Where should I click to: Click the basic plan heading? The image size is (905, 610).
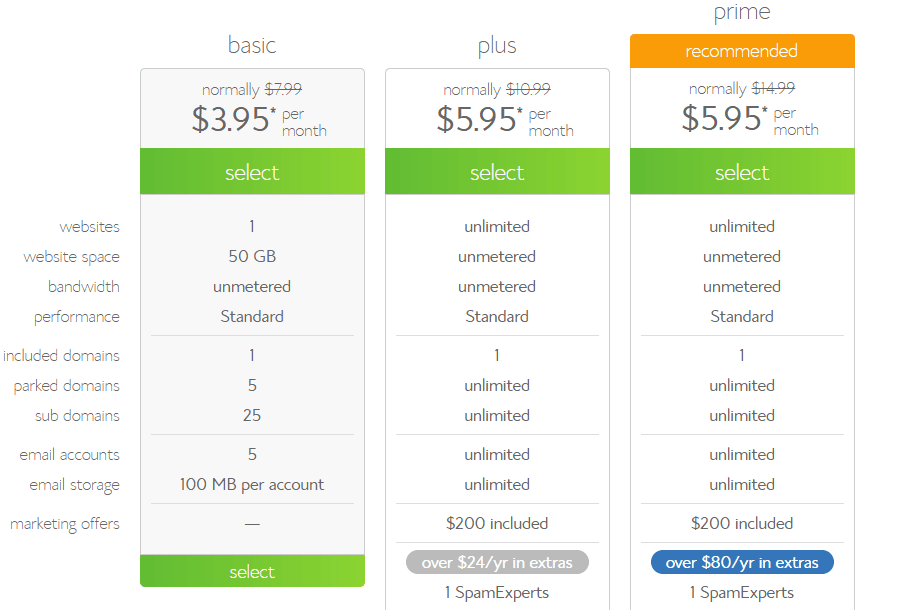pyautogui.click(x=252, y=45)
